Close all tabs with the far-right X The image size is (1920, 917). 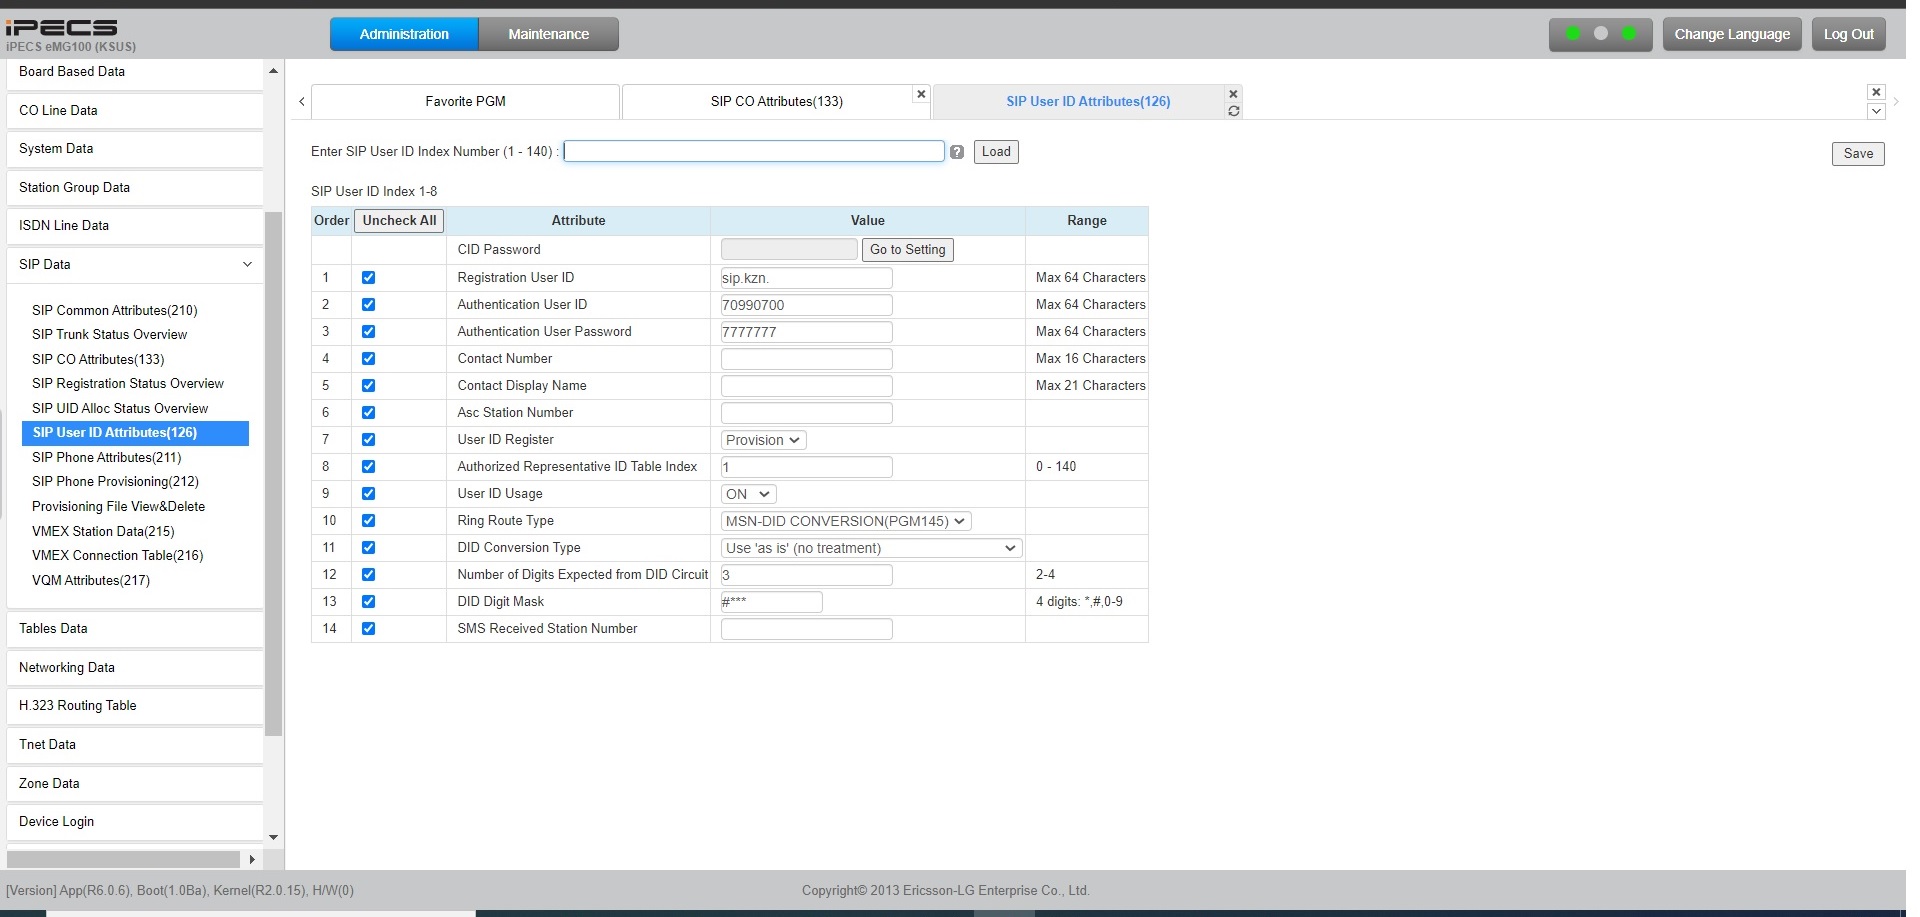pyautogui.click(x=1876, y=92)
